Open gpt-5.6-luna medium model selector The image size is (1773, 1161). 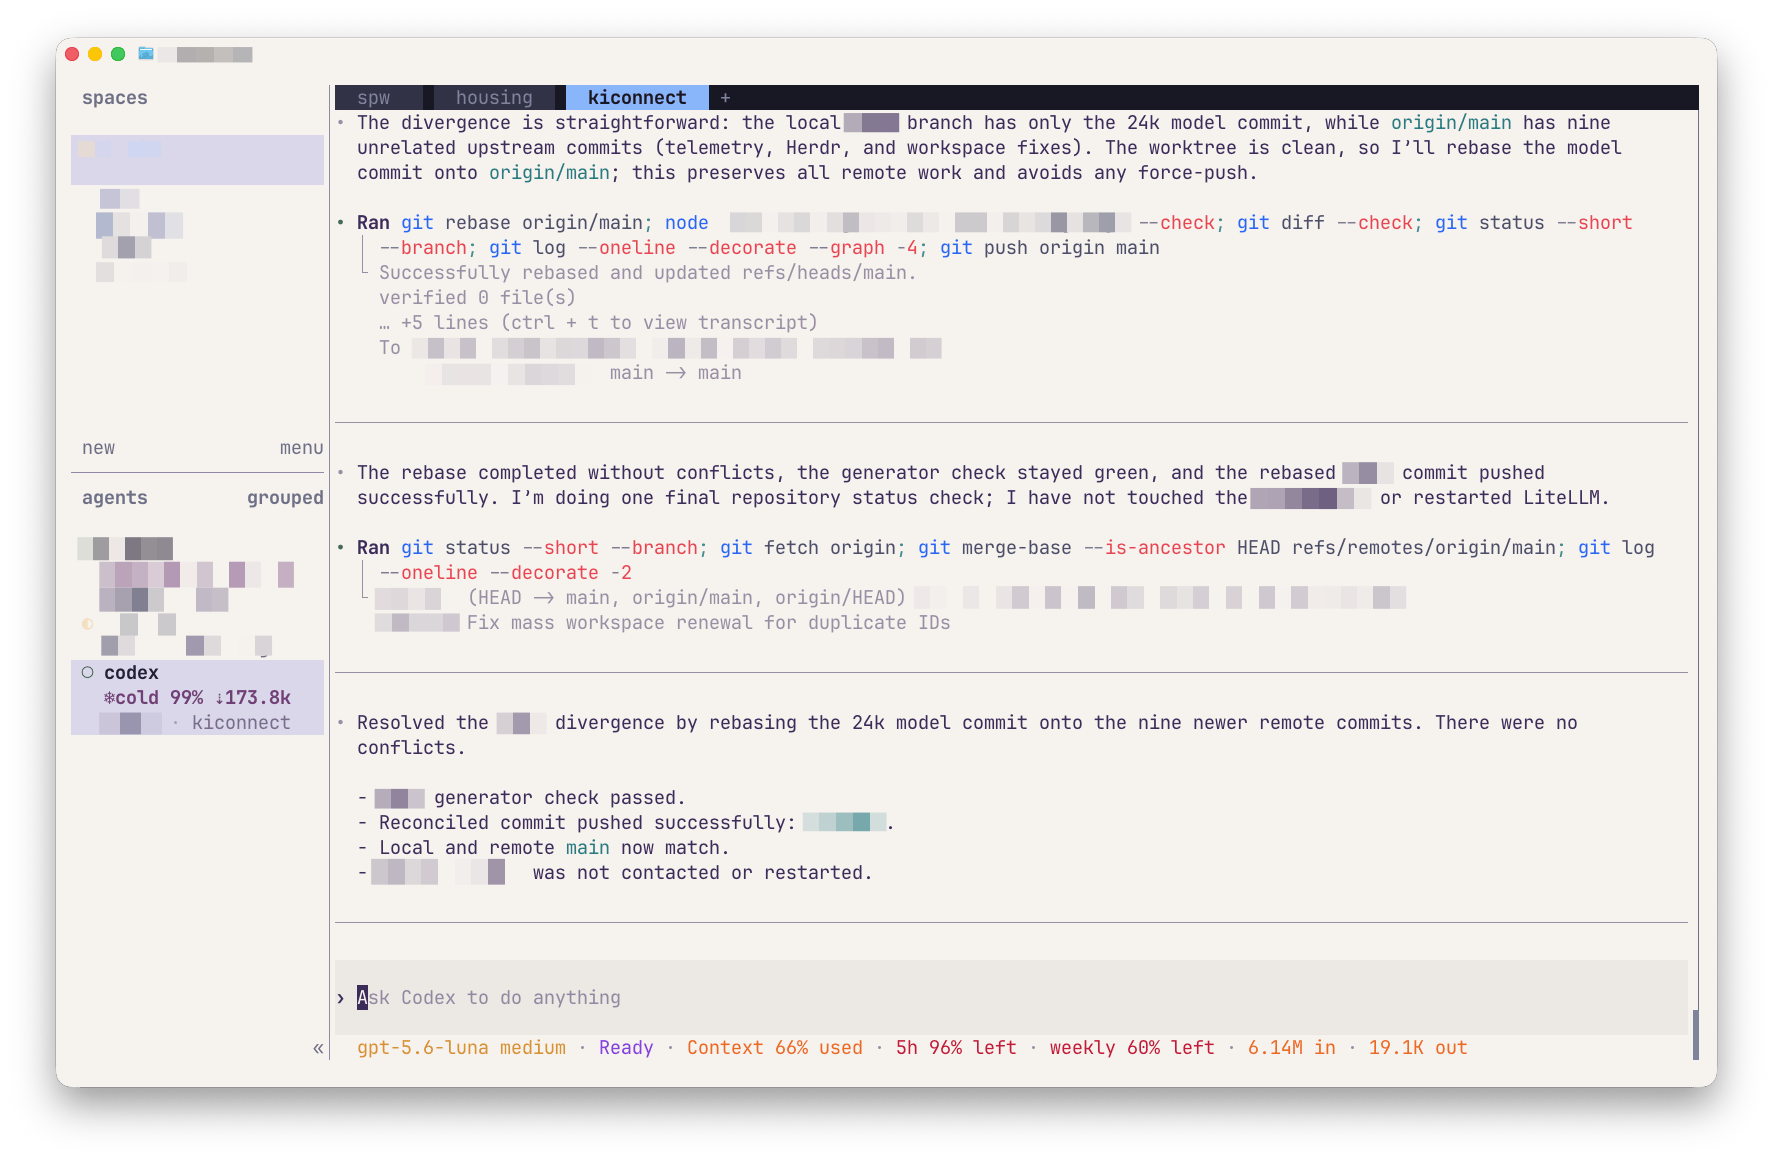461,1048
